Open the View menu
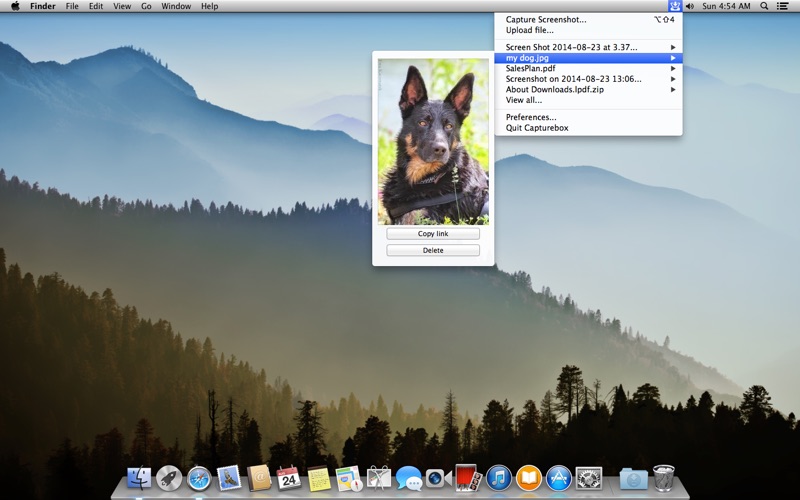 coord(122,6)
